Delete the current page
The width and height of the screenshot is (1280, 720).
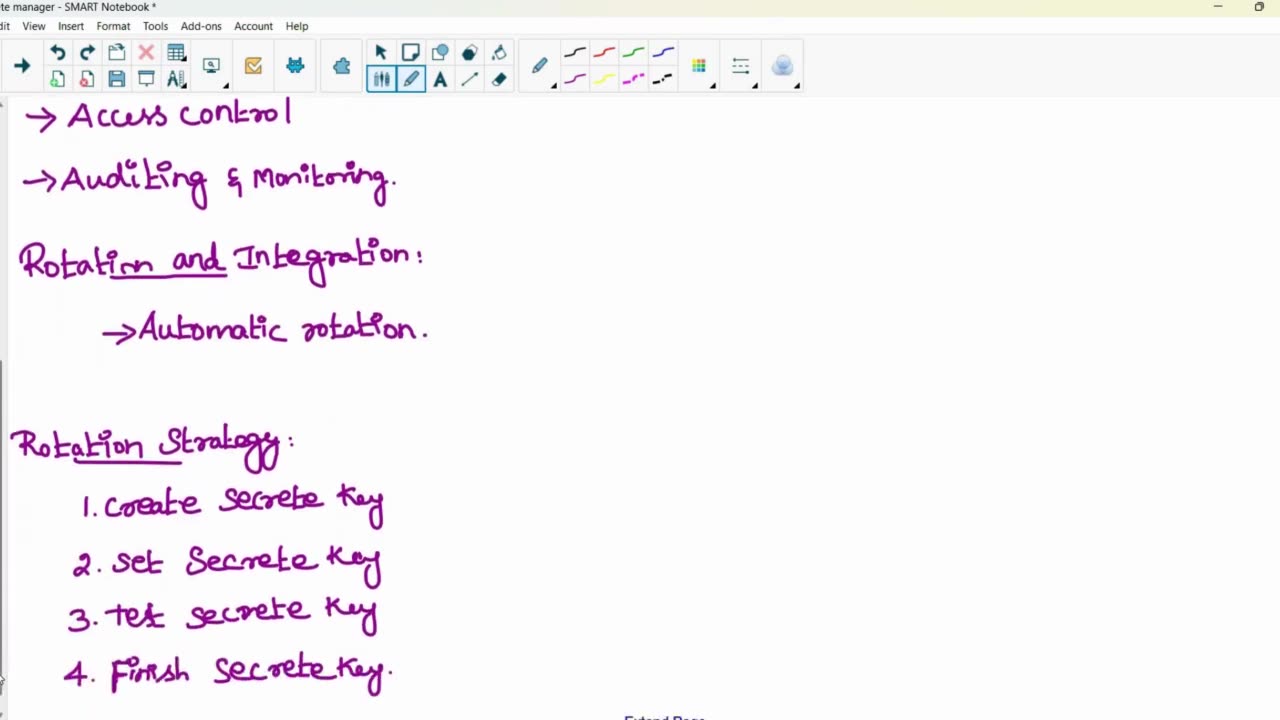pyautogui.click(x=87, y=79)
